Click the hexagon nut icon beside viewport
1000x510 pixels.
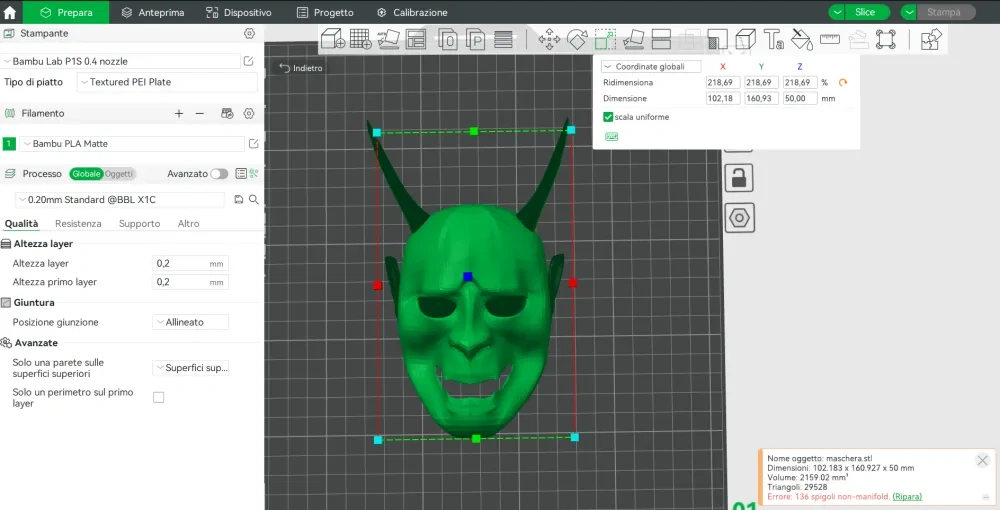pos(739,218)
